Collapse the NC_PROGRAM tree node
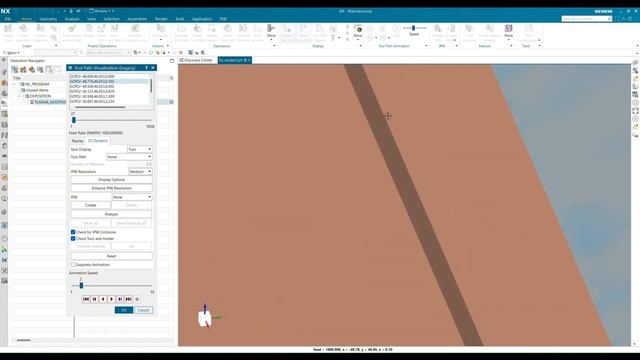 pyautogui.click(x=14, y=84)
